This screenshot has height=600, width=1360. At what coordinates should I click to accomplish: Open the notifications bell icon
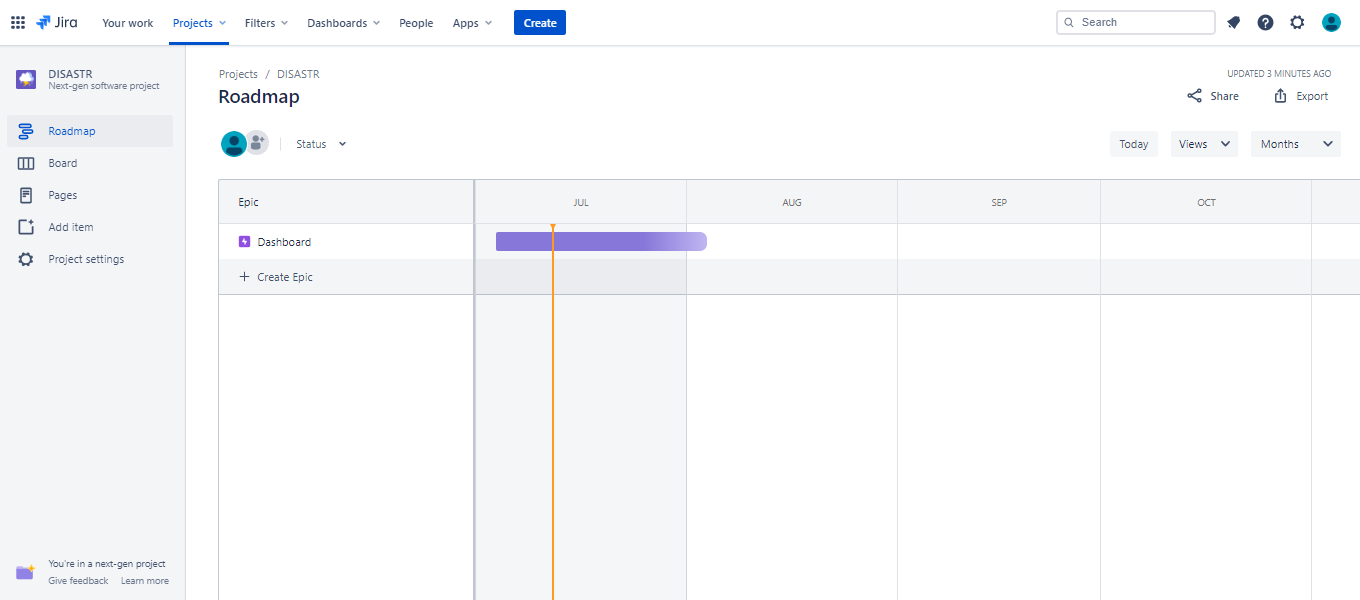click(1234, 22)
